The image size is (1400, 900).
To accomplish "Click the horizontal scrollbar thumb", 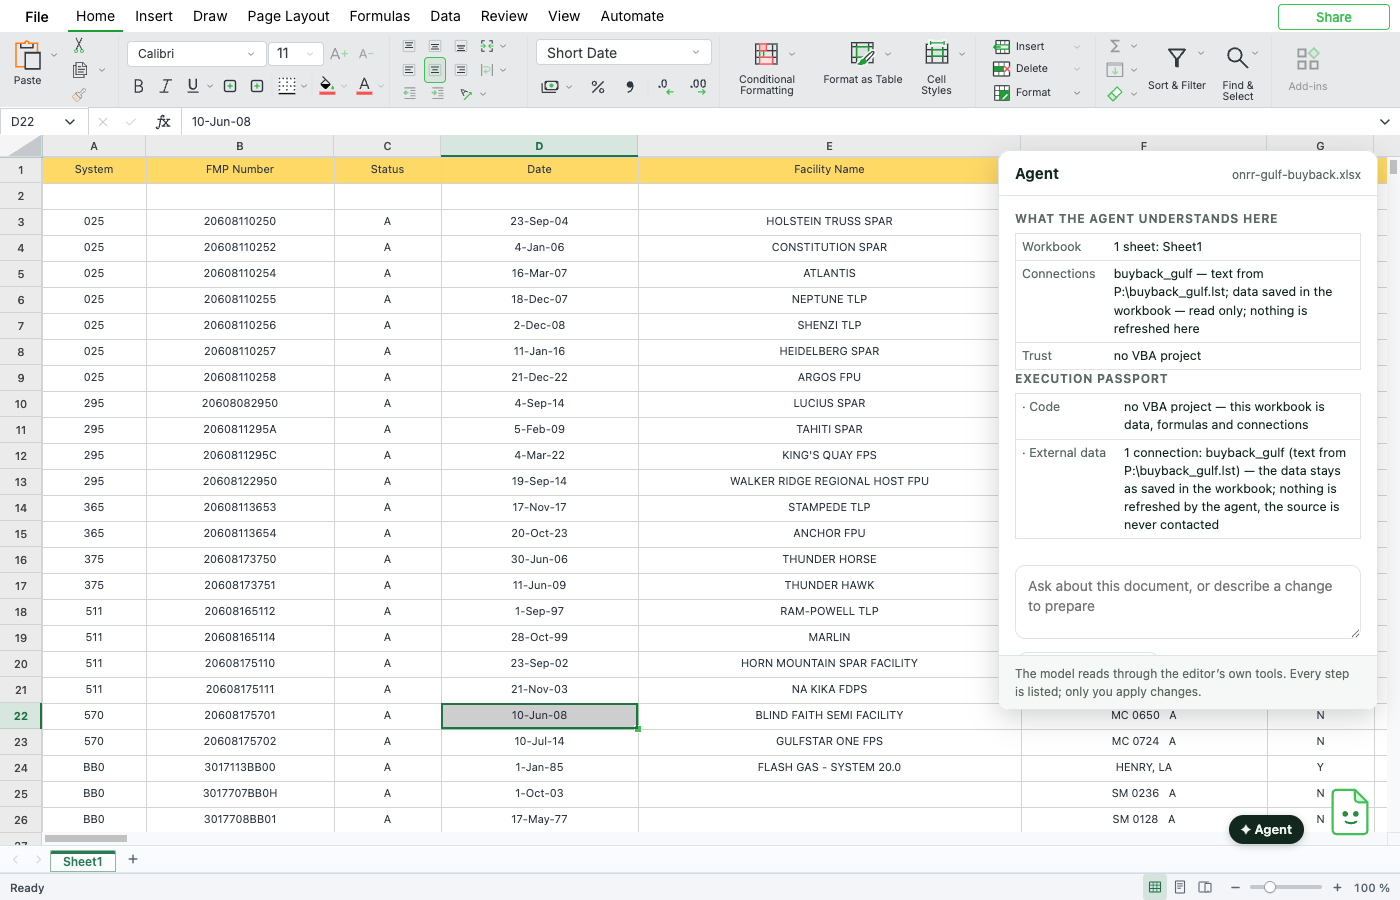I will pos(86,838).
